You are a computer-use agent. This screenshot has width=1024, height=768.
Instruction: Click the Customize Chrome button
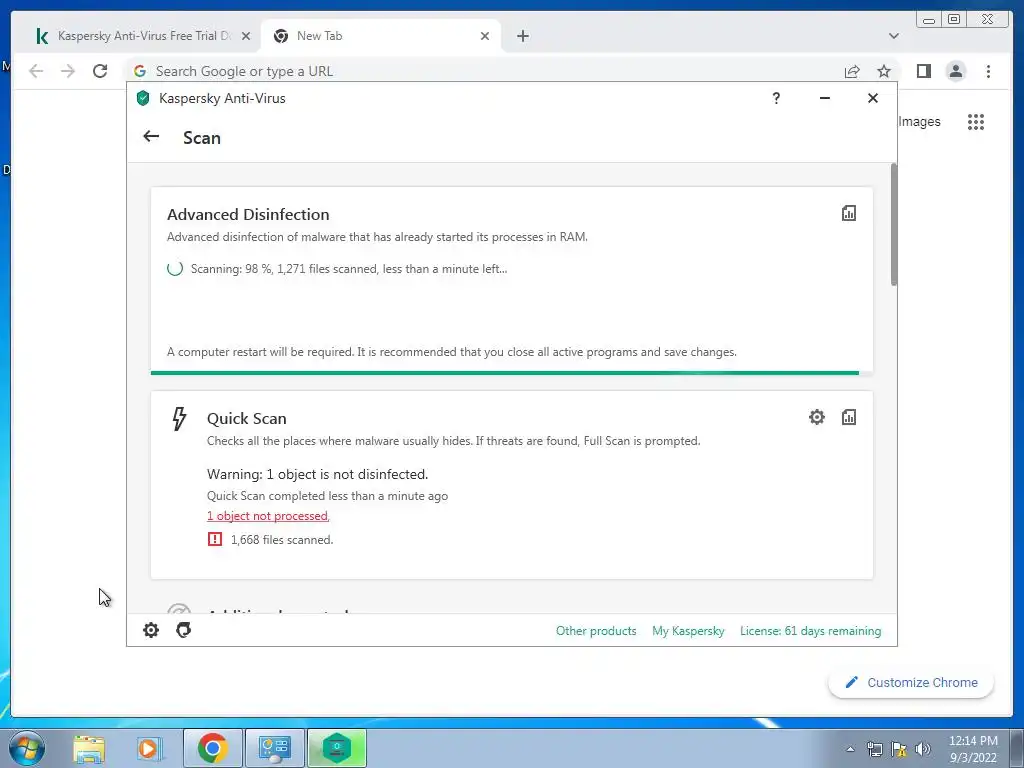click(x=911, y=682)
